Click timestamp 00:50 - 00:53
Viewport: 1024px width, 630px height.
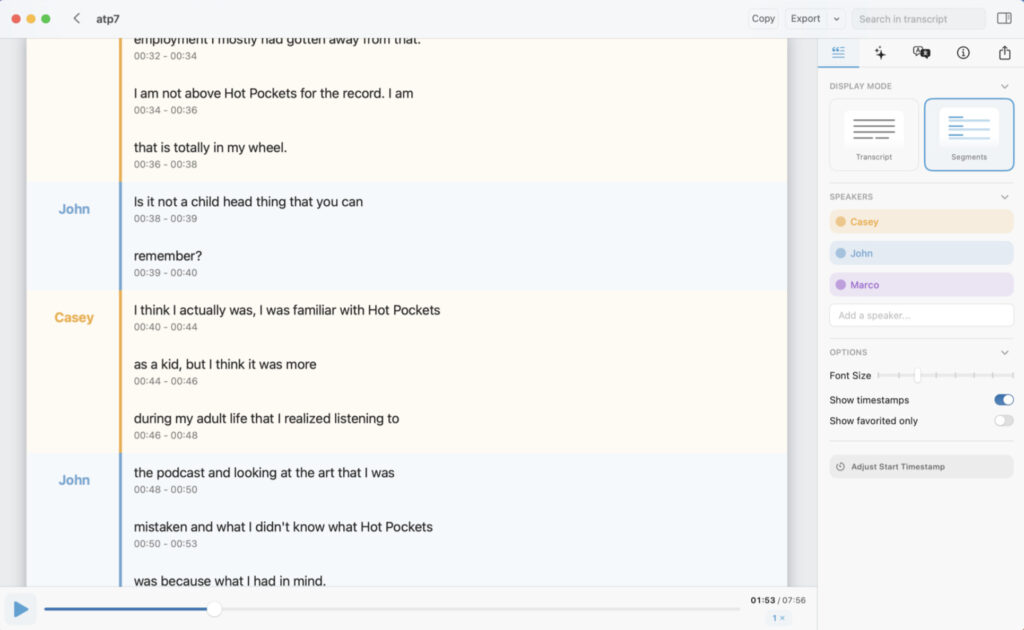[x=165, y=544]
